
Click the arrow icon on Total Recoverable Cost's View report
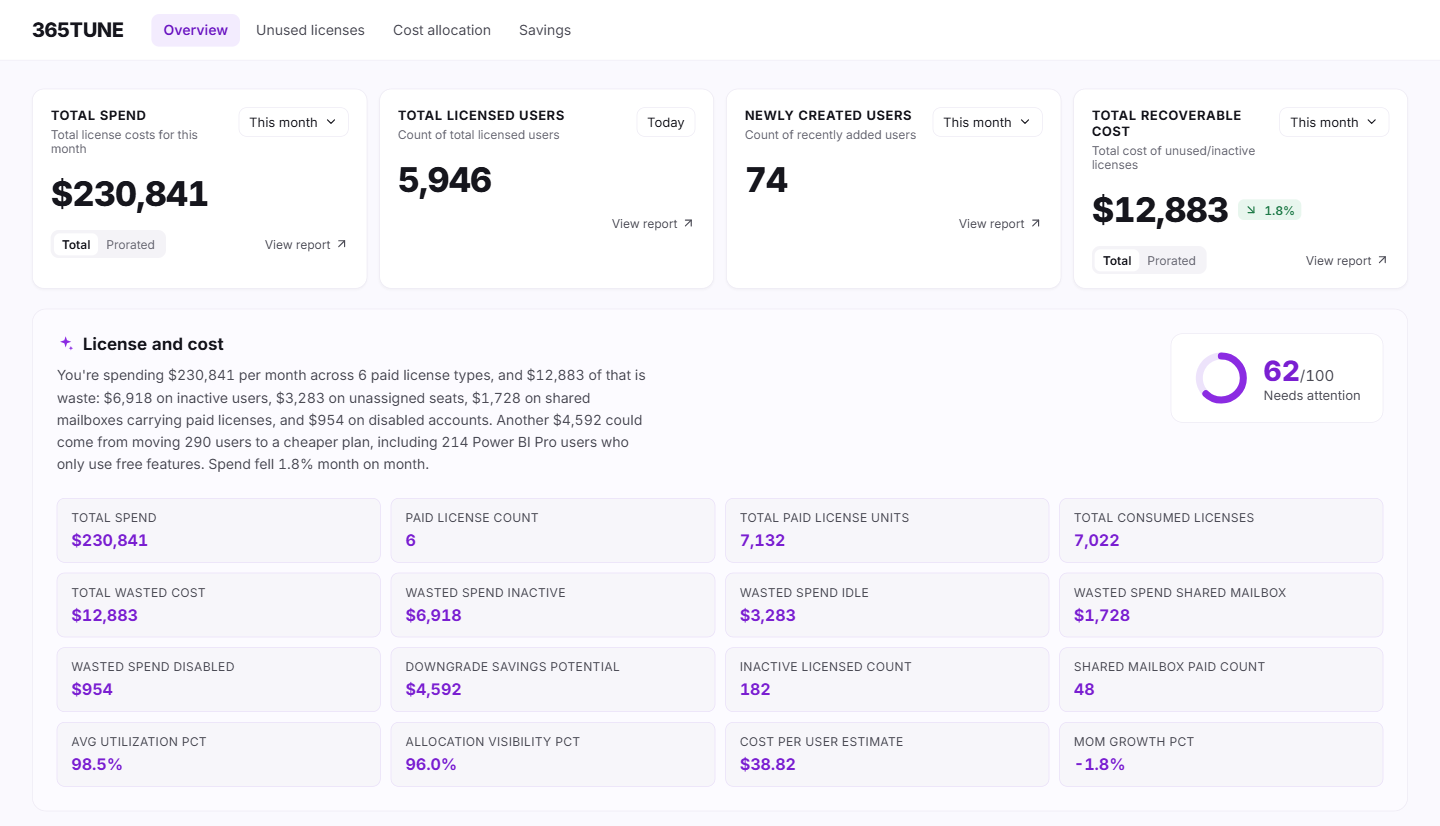(1382, 260)
